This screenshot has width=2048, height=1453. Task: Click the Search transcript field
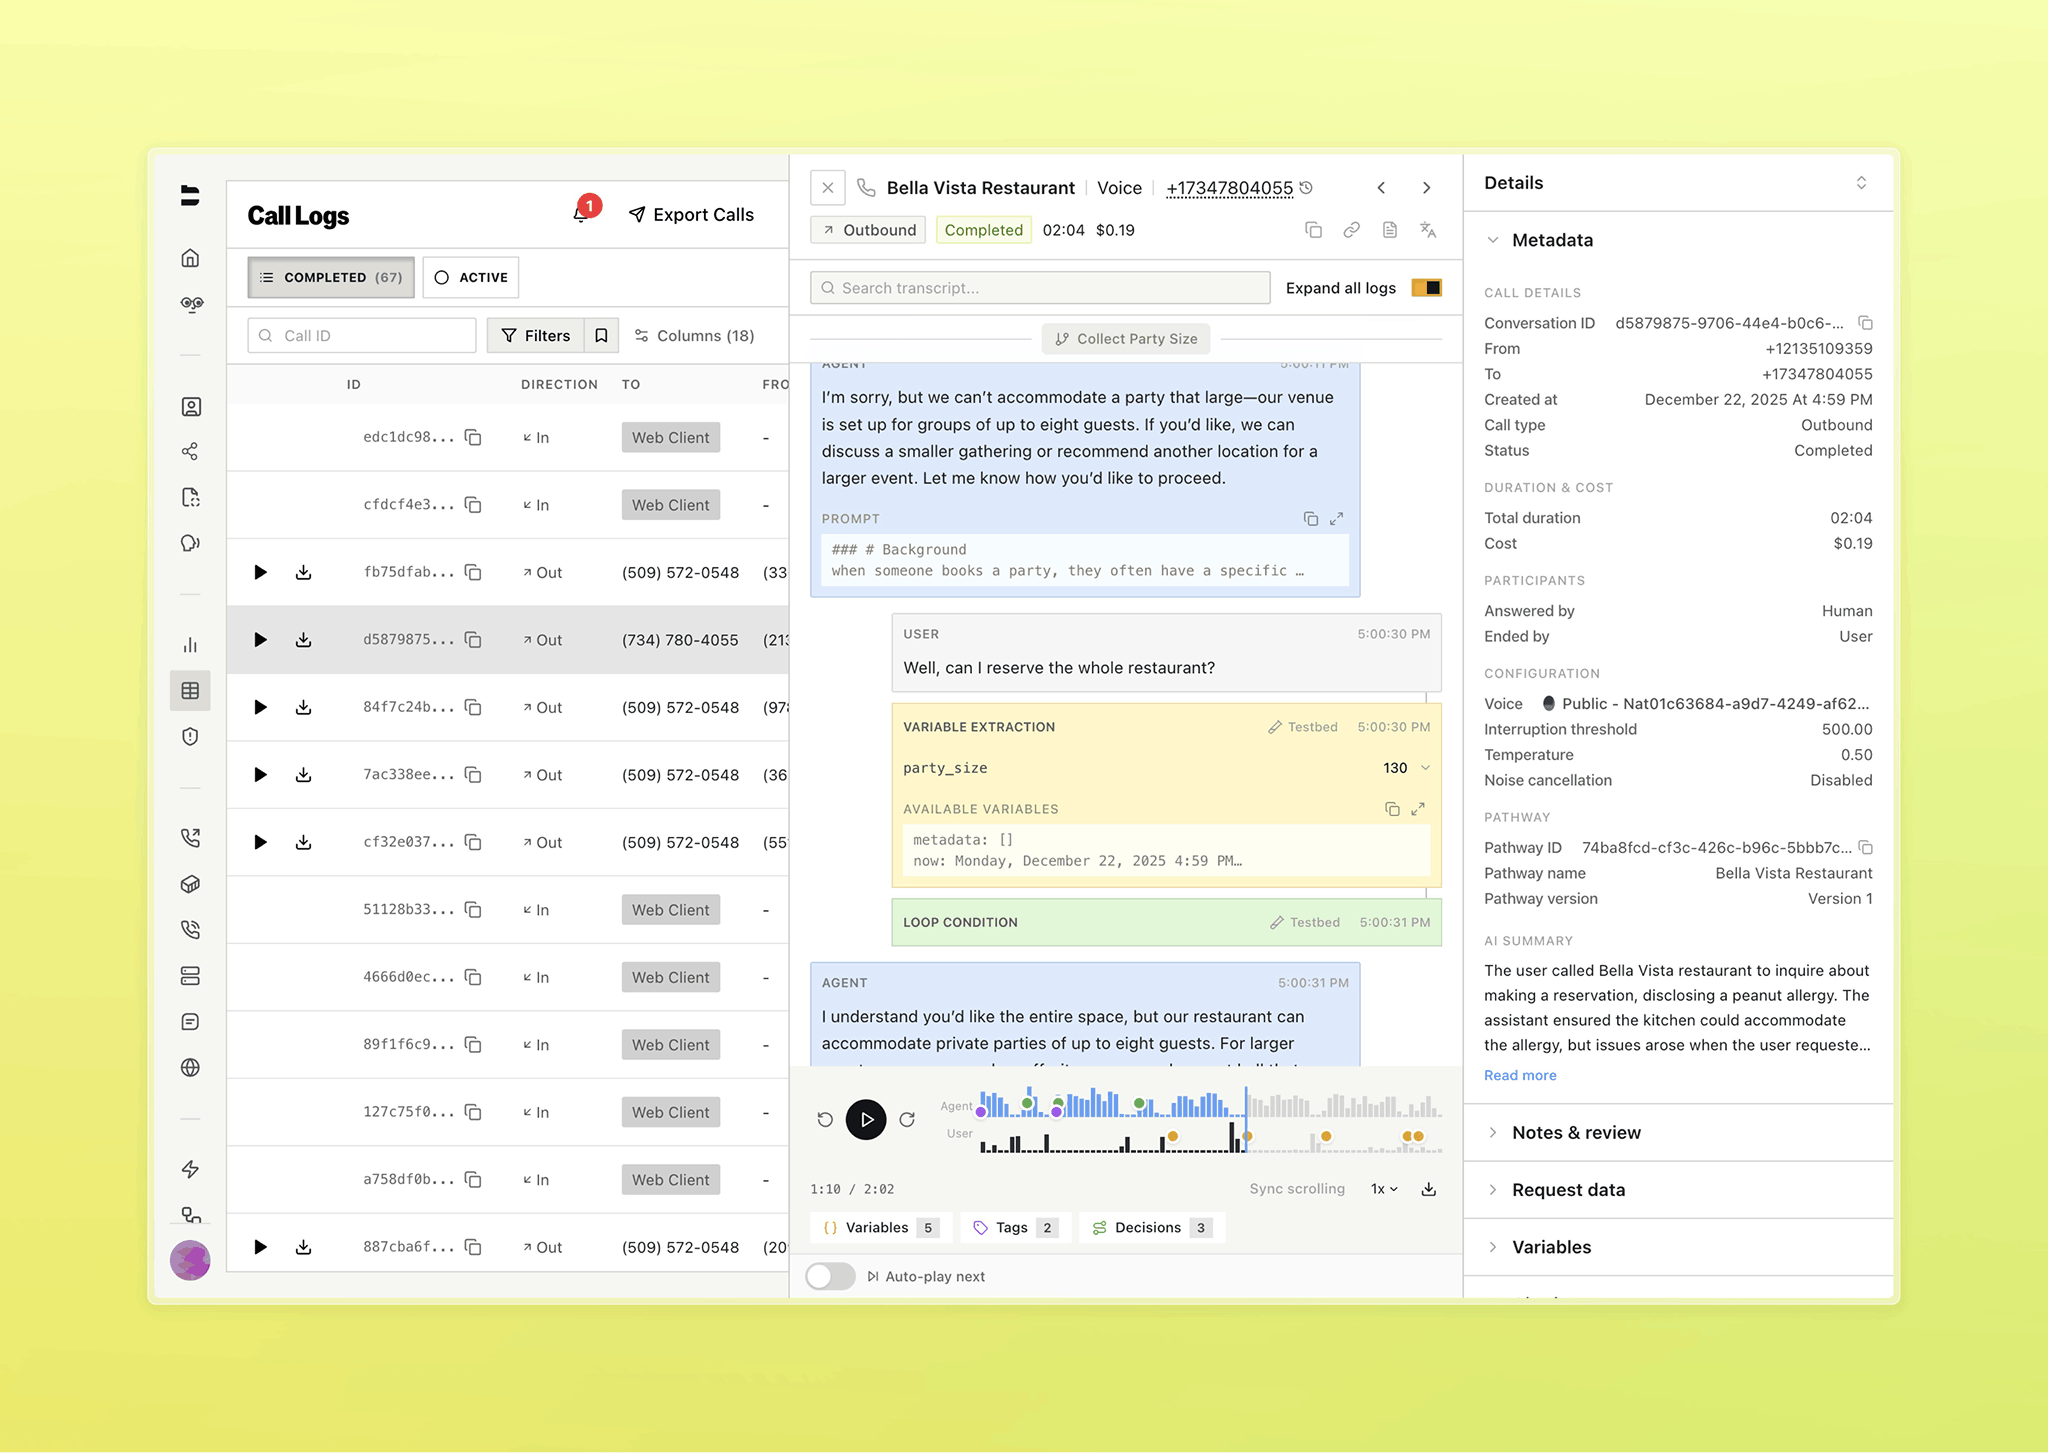[x=1040, y=288]
